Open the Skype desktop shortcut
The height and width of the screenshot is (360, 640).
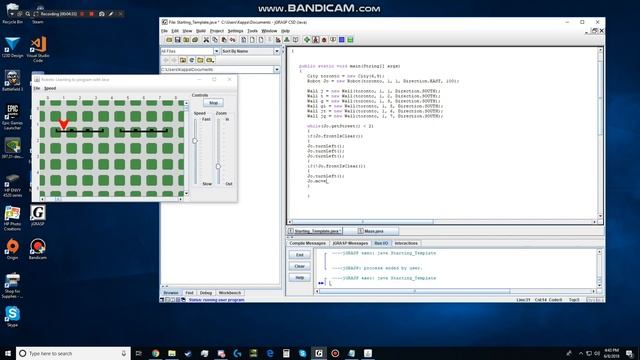pyautogui.click(x=12, y=316)
